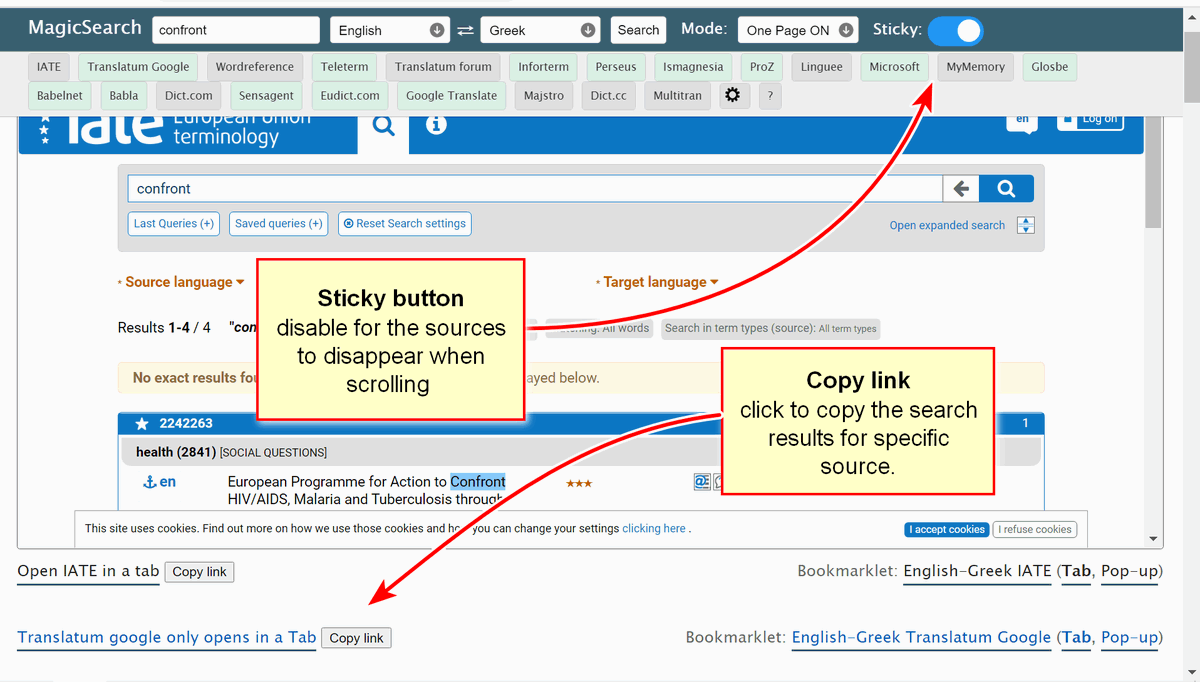The width and height of the screenshot is (1200, 682).
Task: Click inside the confront search field
Action: 235,29
